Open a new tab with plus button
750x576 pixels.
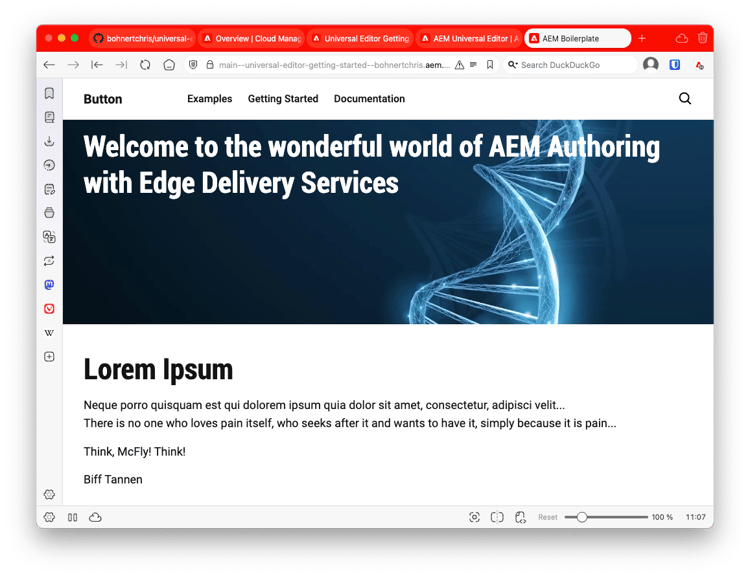[x=642, y=38]
